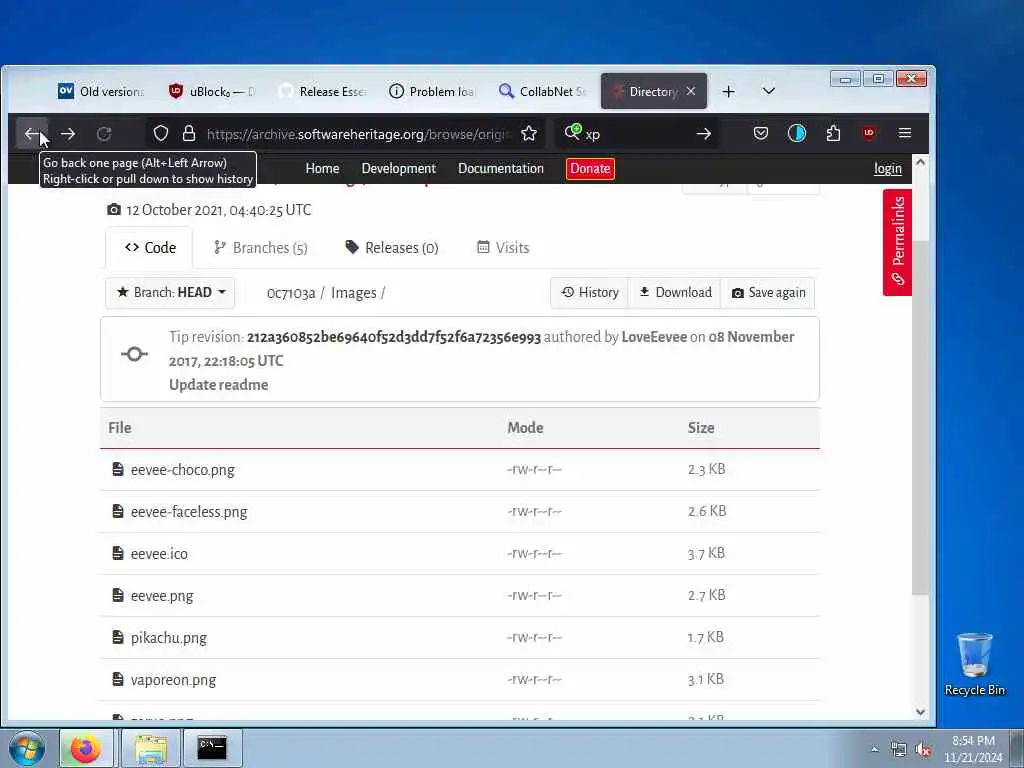Open the Extensions puzzle icon

pyautogui.click(x=833, y=134)
